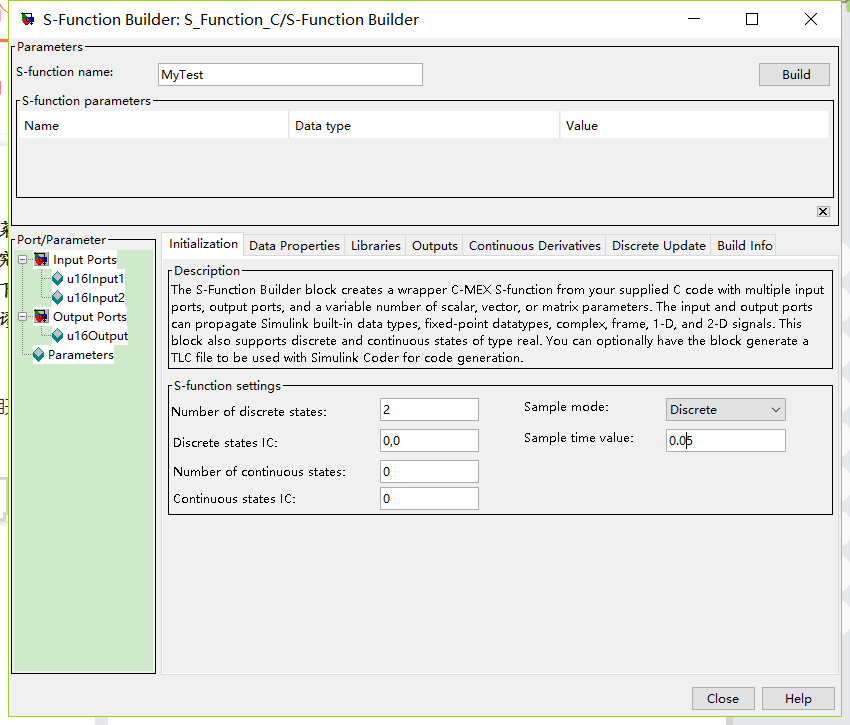The width and height of the screenshot is (850, 725).
Task: Select u16Output in the port tree
Action: (98, 336)
